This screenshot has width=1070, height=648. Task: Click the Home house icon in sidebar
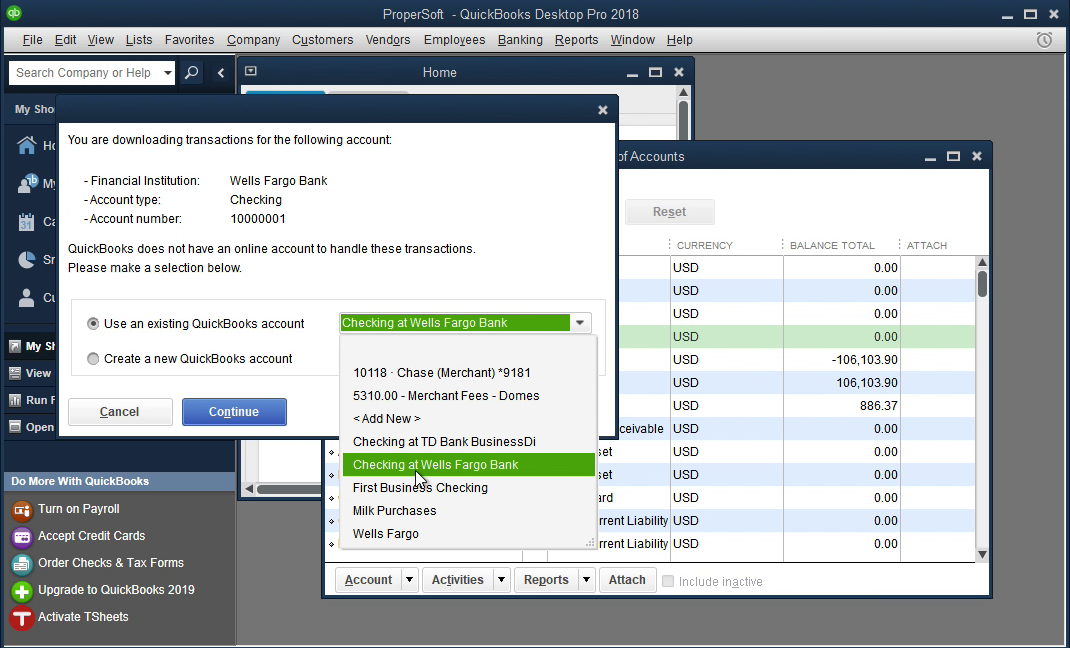(x=27, y=145)
